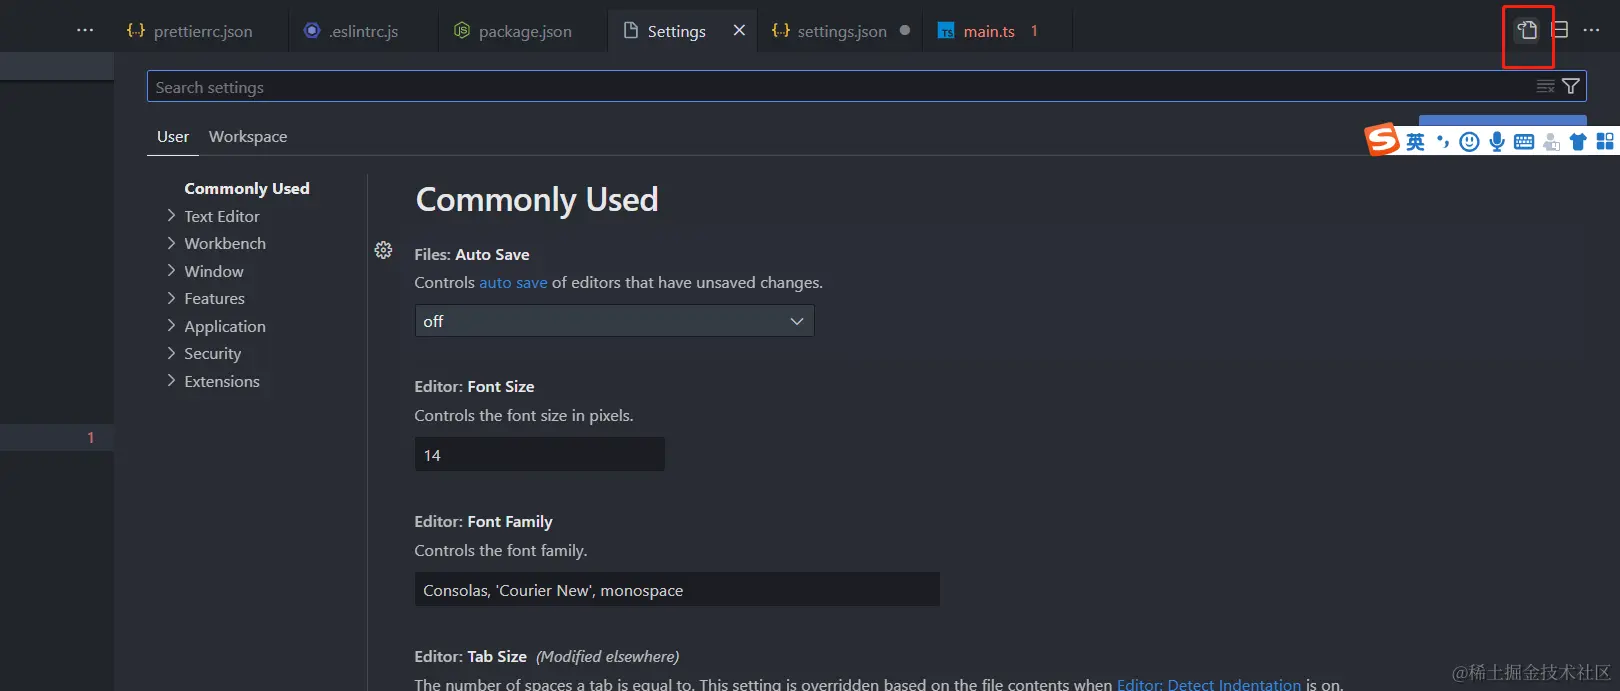Click the Font Size field showing 14

coord(540,455)
